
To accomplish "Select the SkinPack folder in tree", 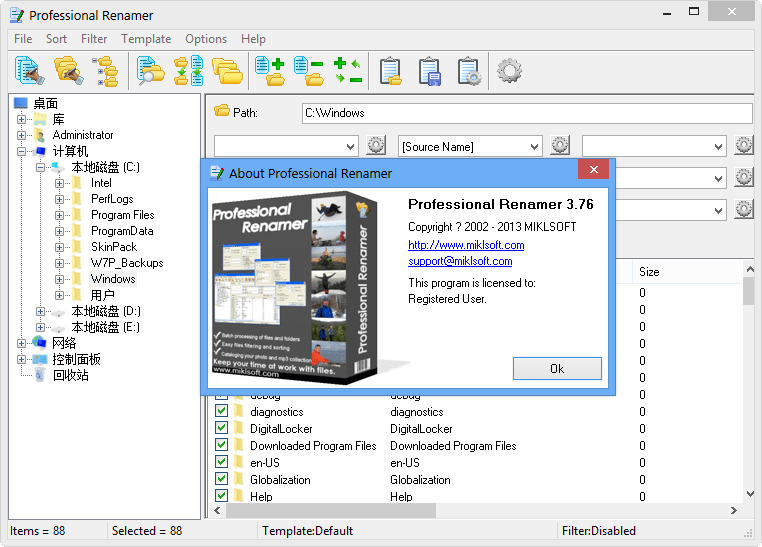I will (x=114, y=247).
